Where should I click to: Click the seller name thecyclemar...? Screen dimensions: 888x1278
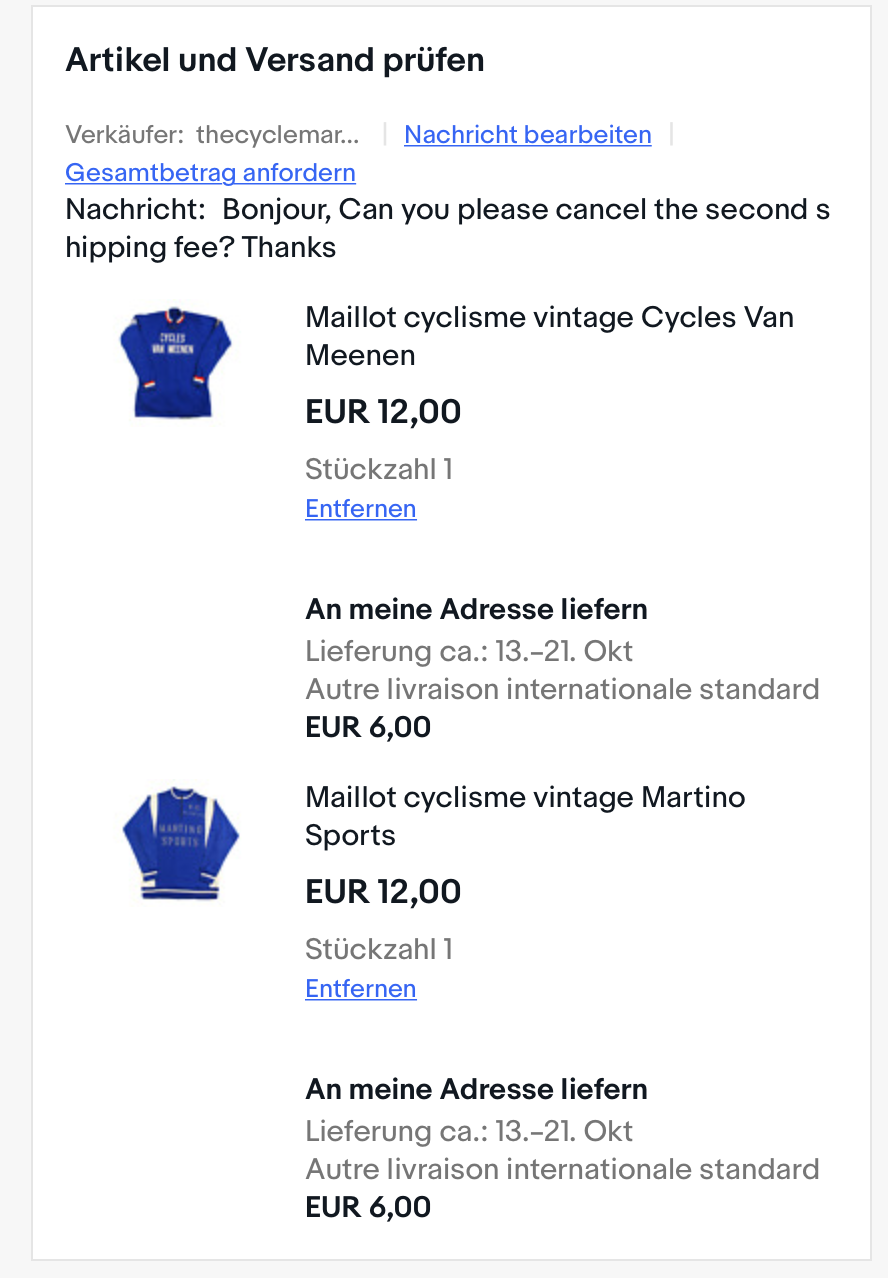click(276, 135)
